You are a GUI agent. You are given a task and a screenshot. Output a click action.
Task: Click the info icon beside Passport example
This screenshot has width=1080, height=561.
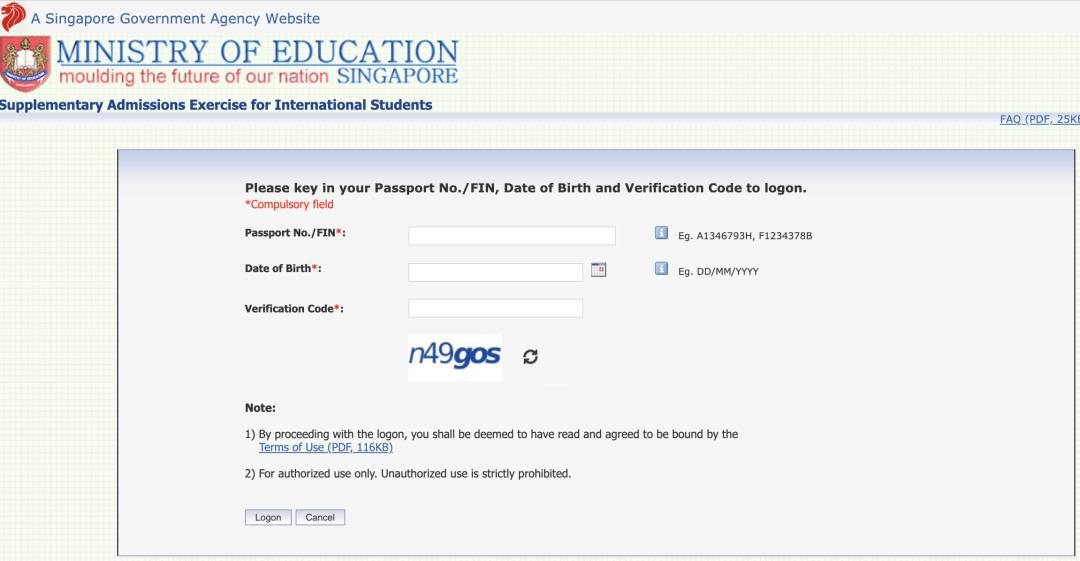click(x=661, y=233)
